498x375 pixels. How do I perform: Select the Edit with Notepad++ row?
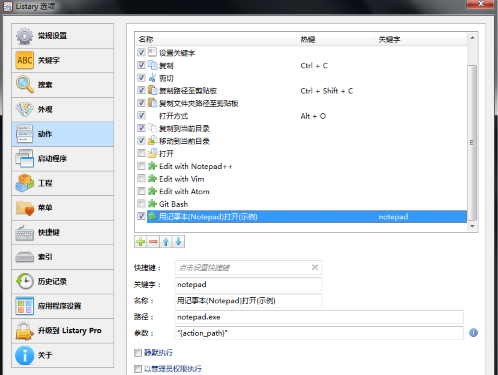(307, 166)
